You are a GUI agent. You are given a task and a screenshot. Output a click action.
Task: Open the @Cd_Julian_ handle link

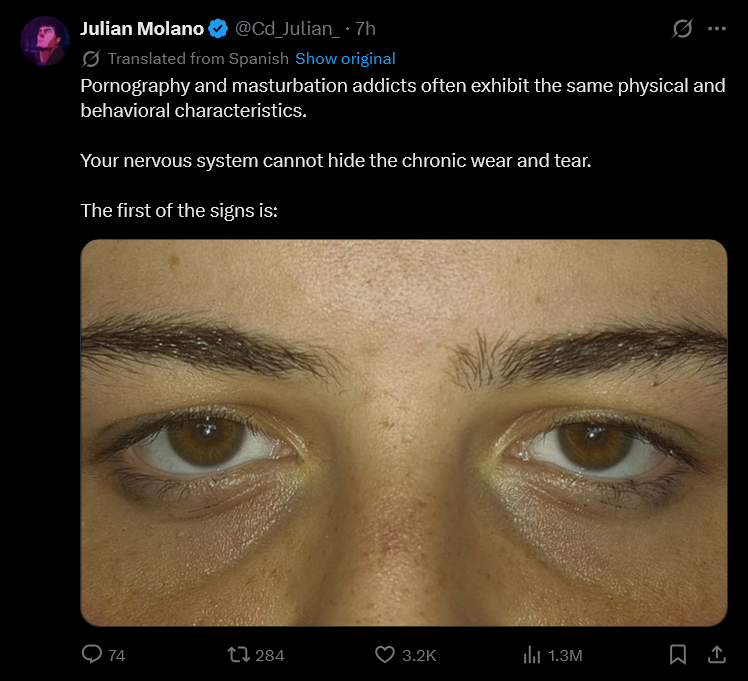pyautogui.click(x=287, y=29)
